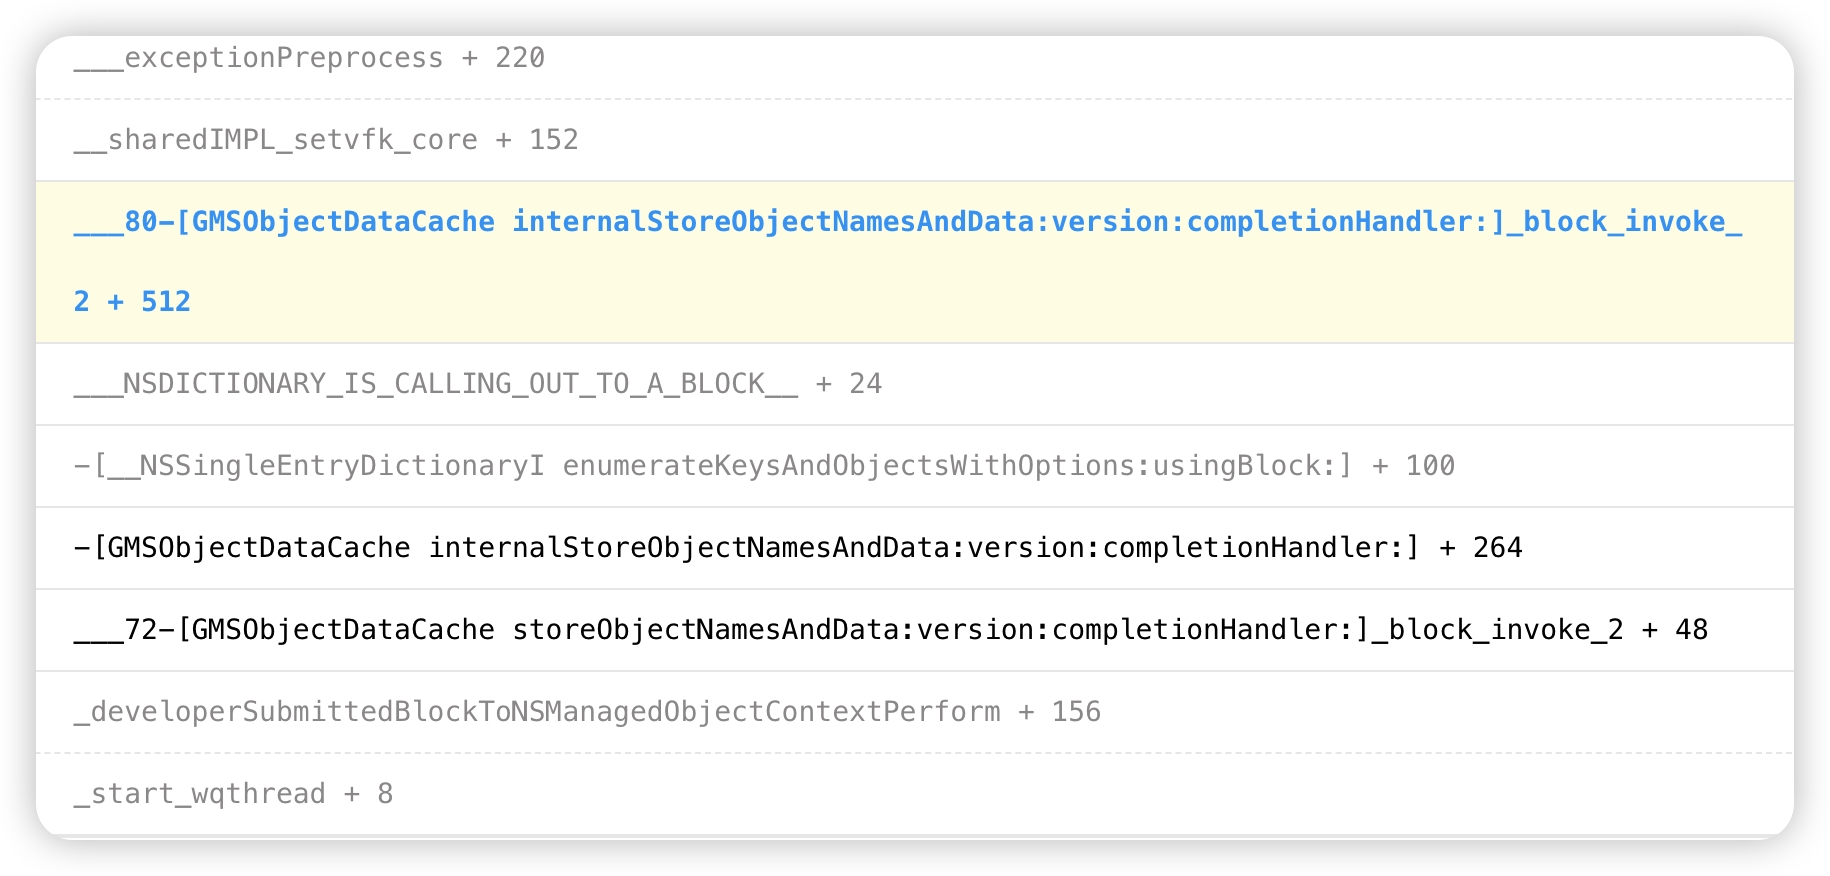Click the offset 220 on exceptionPreprocess line

[x=520, y=58]
